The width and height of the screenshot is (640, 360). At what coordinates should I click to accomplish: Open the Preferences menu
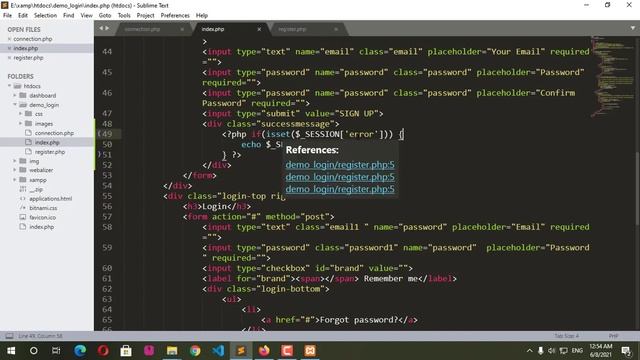point(175,16)
